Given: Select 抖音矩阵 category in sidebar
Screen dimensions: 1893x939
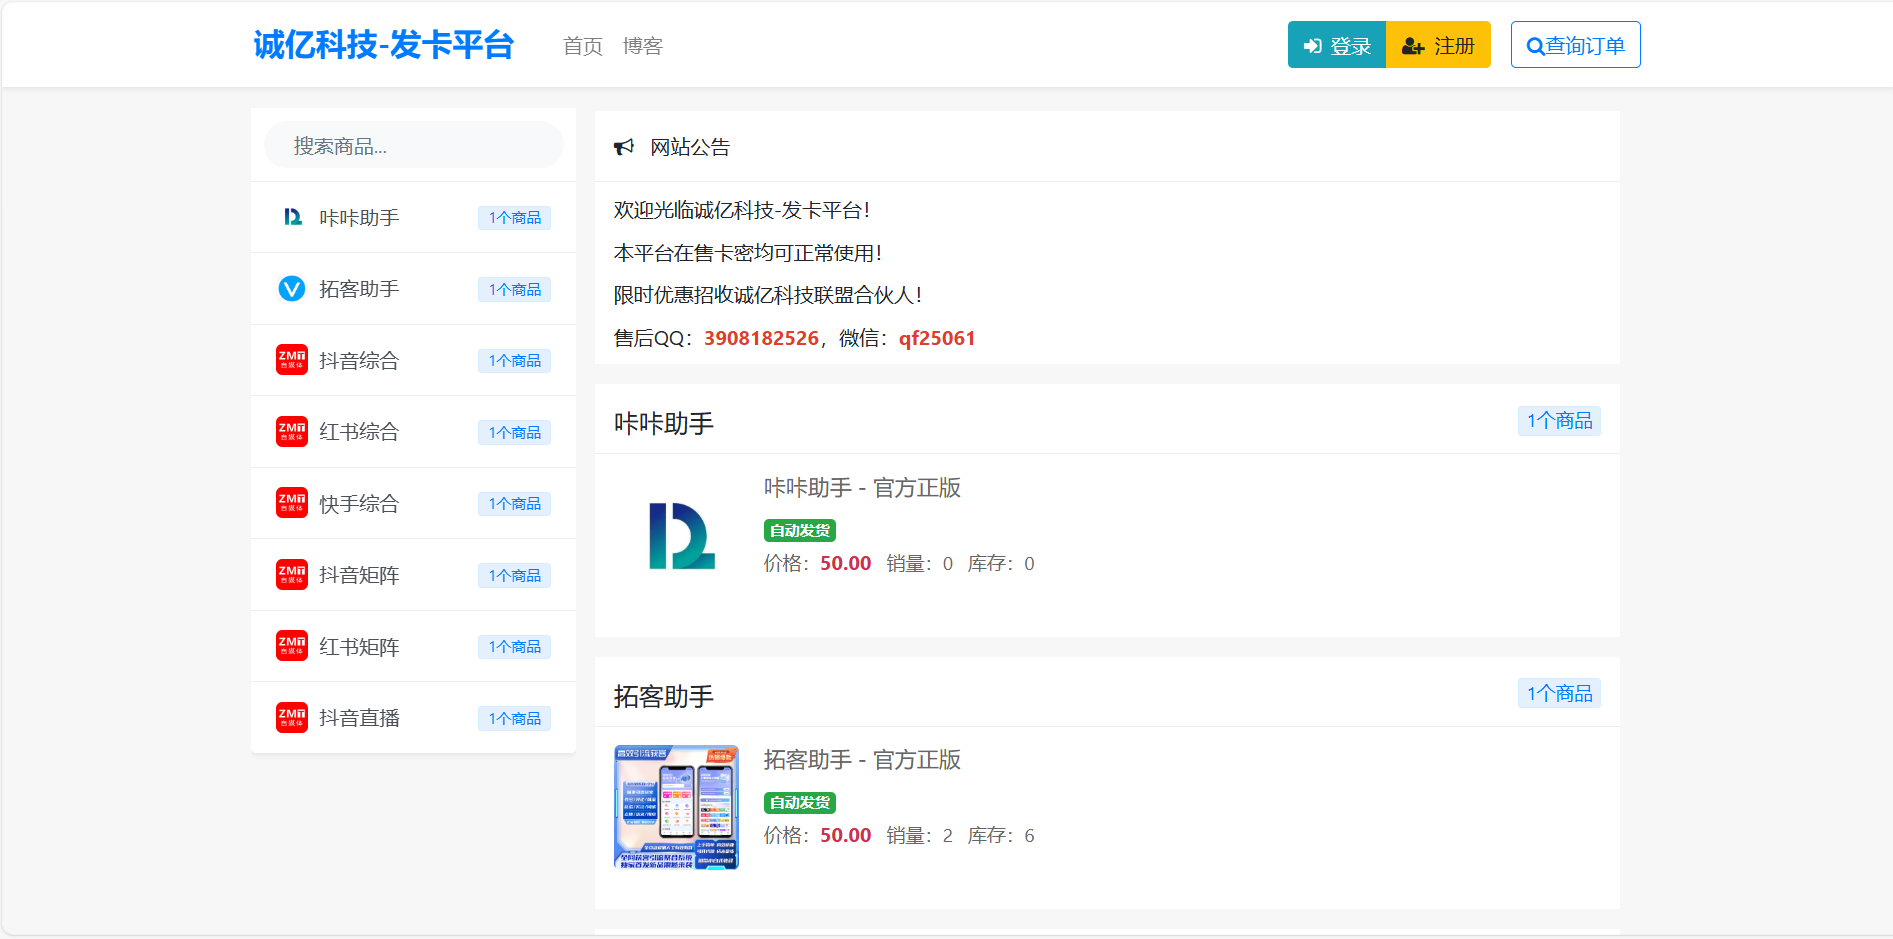Looking at the screenshot, I should (413, 575).
